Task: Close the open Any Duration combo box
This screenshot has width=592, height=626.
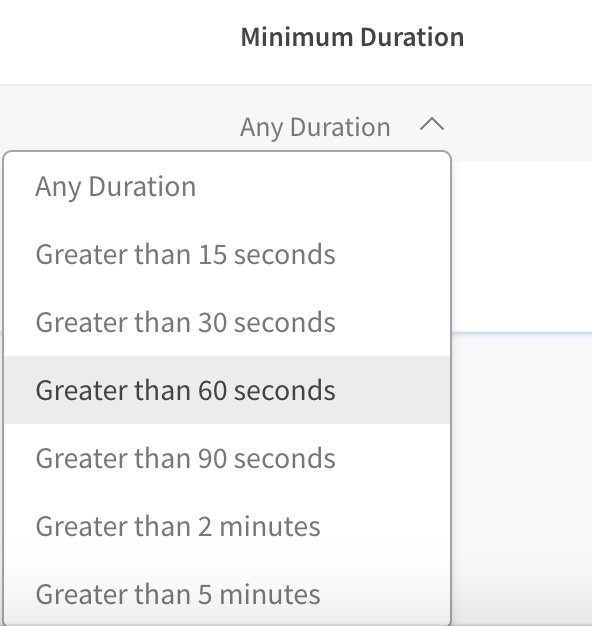Action: point(342,127)
